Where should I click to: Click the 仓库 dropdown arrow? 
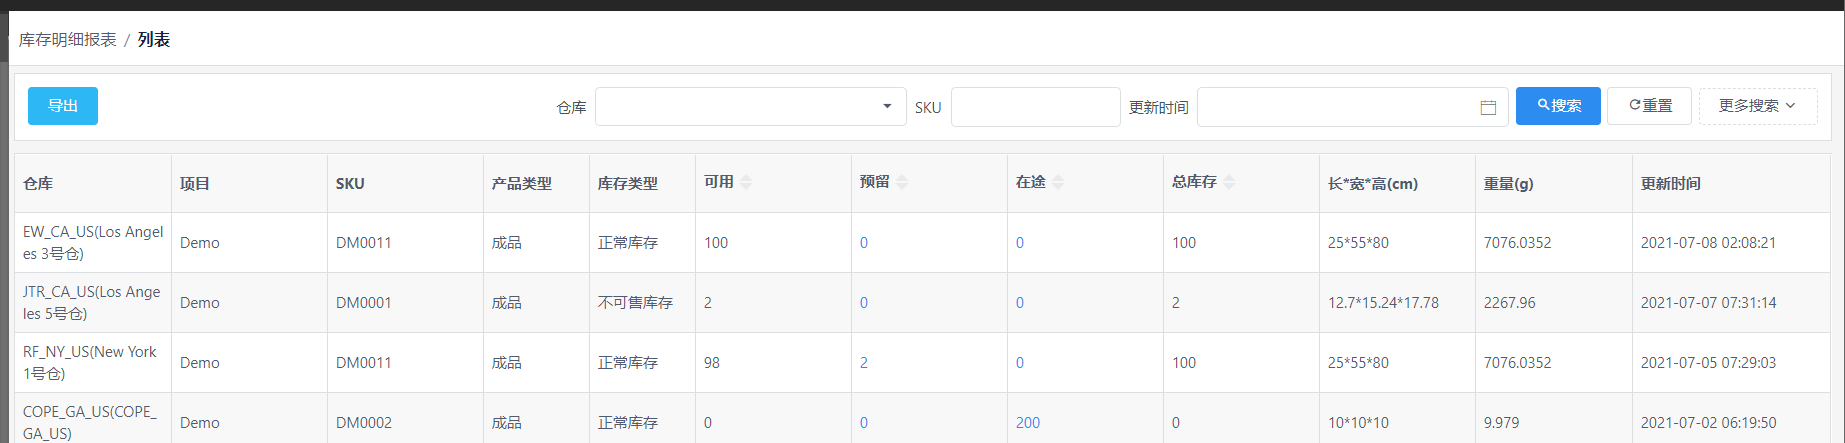pyautogui.click(x=887, y=106)
